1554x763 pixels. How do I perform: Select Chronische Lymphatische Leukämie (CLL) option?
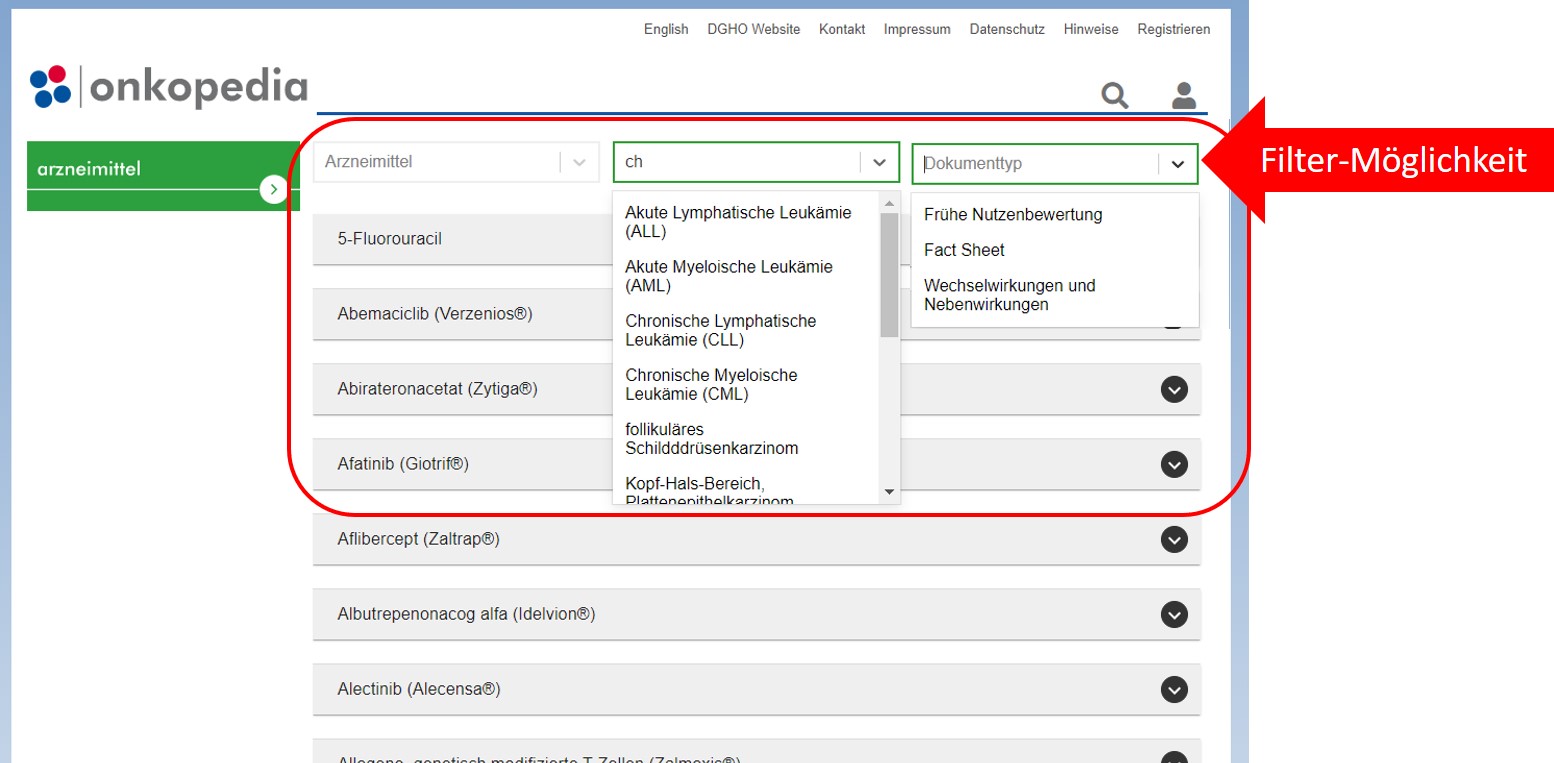coord(720,330)
